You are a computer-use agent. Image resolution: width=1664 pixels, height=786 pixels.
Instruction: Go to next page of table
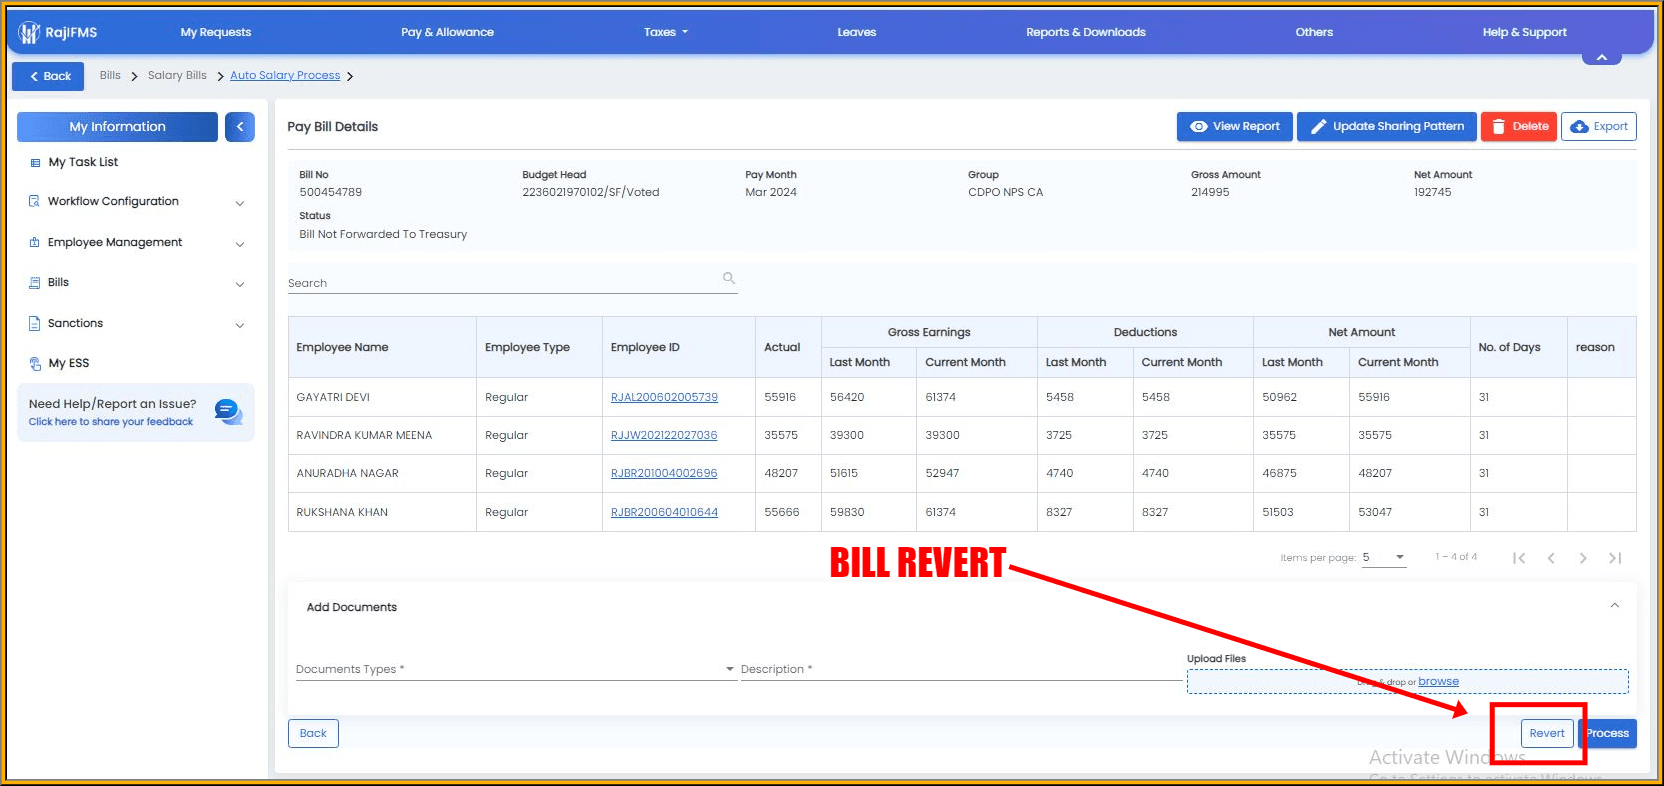[x=1583, y=558]
